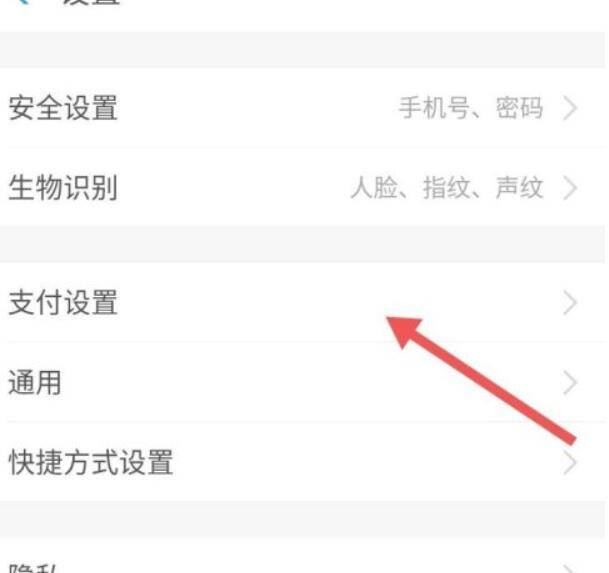Tap 手机号、密码 detail text

tap(471, 108)
